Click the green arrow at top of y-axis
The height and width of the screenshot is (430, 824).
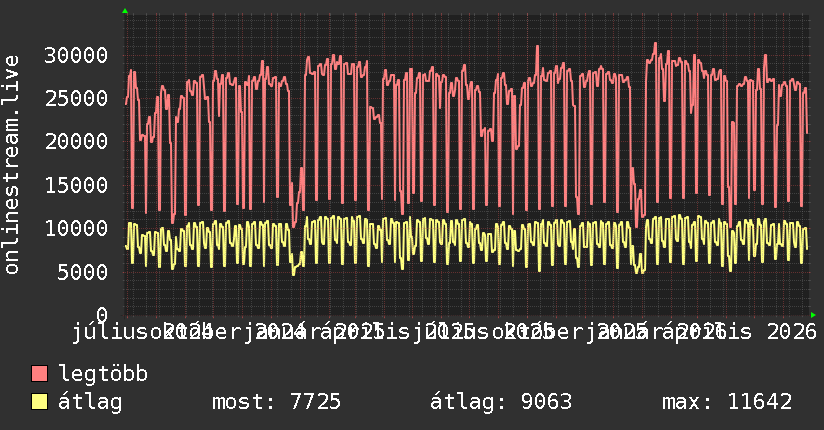[125, 11]
